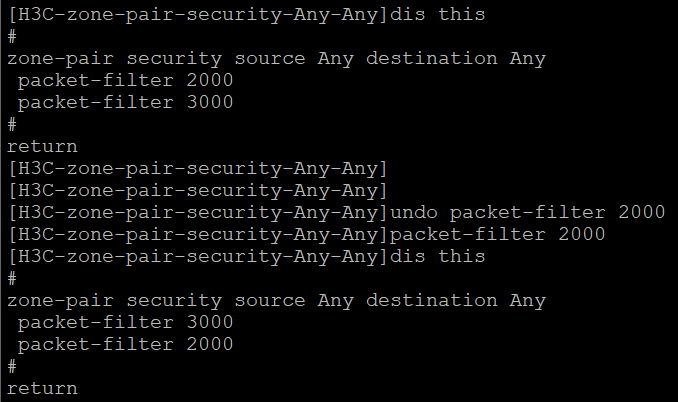Click "packet-filter 2000" in the first output block
678x402 pixels.
[125, 80]
